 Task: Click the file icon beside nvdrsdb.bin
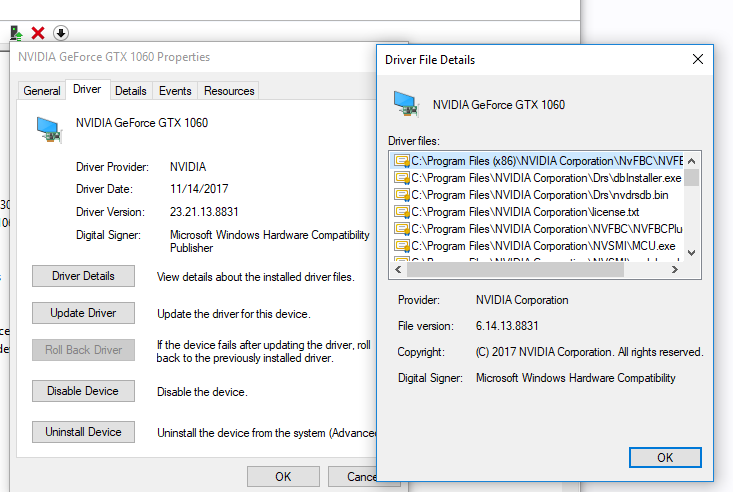pyautogui.click(x=402, y=195)
